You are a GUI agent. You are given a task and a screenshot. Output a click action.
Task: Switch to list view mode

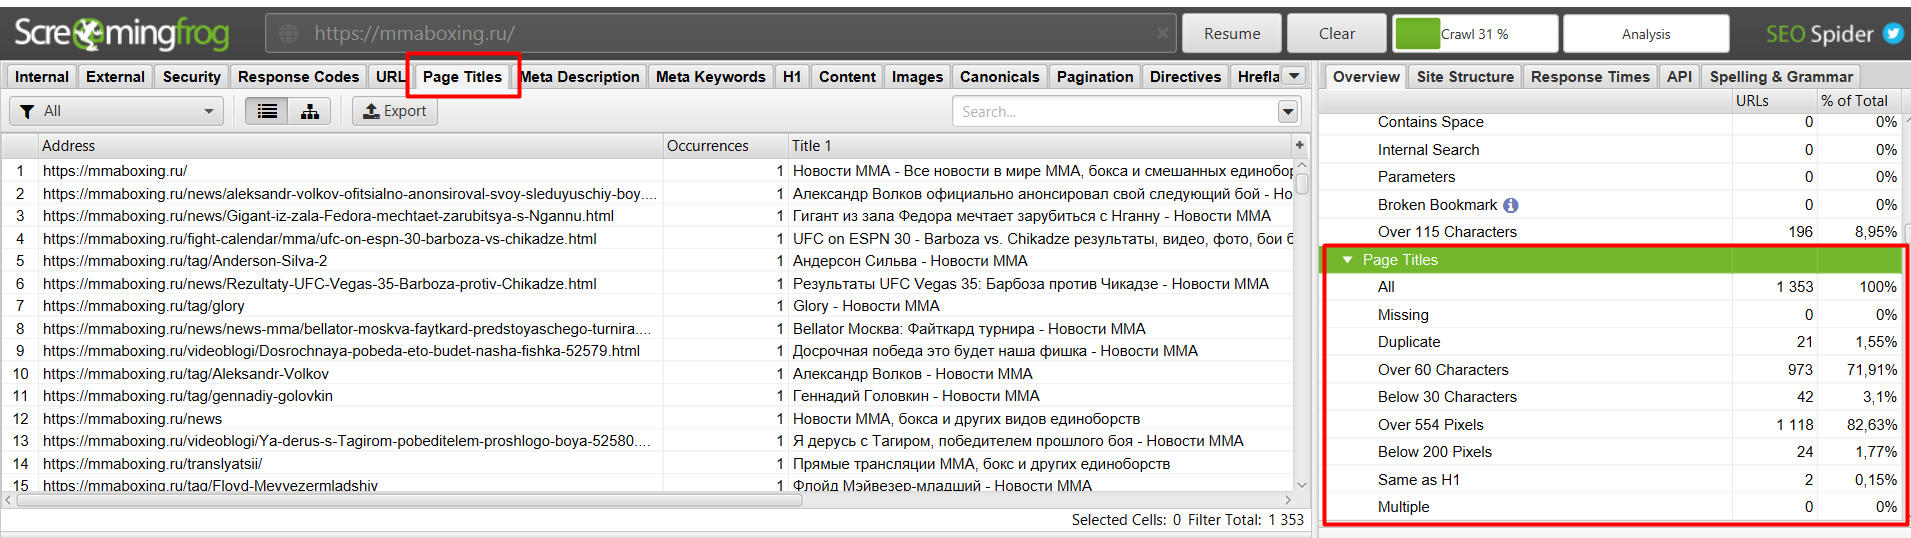click(x=267, y=111)
